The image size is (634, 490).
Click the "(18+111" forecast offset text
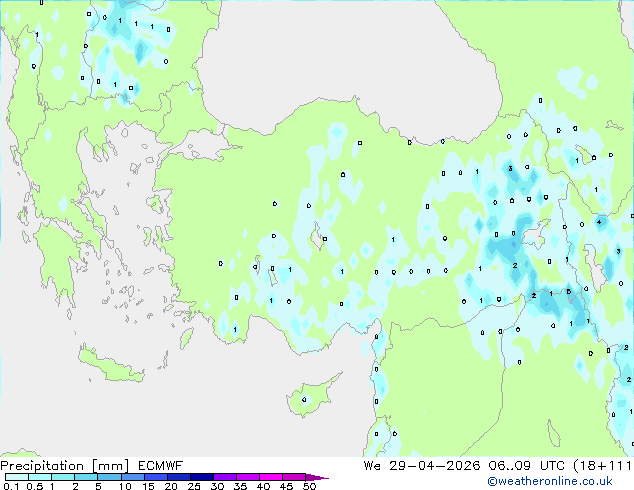tap(603, 466)
